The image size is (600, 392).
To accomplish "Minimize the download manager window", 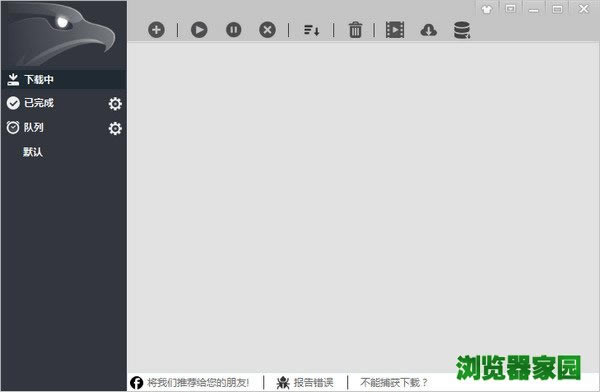I will 534,10.
